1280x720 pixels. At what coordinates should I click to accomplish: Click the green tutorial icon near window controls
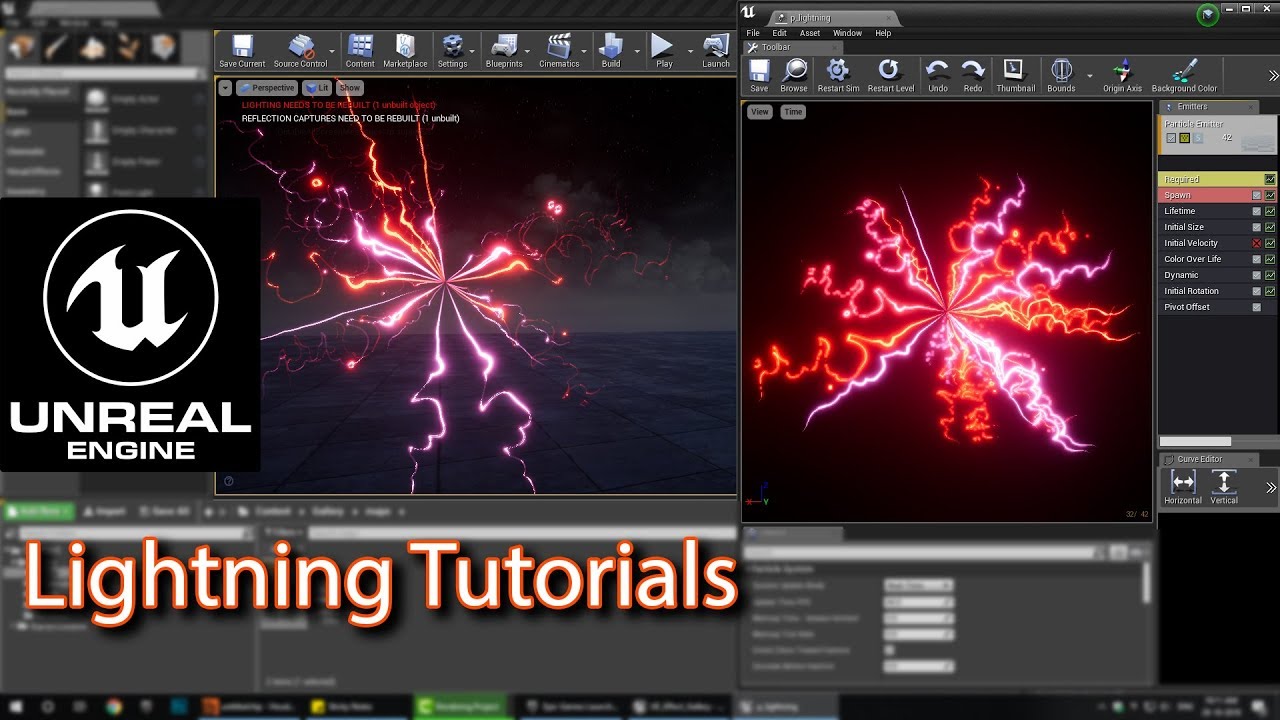coord(1208,14)
